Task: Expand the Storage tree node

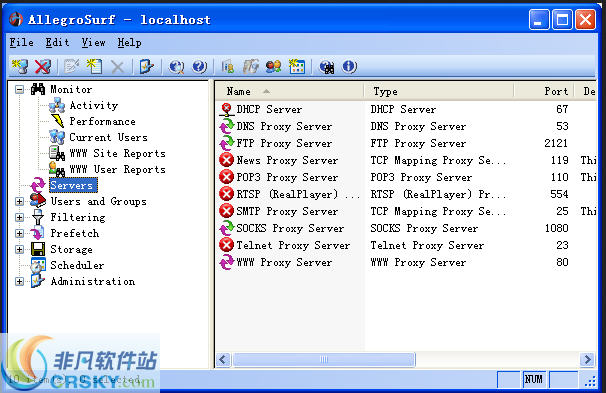Action: tap(19, 249)
